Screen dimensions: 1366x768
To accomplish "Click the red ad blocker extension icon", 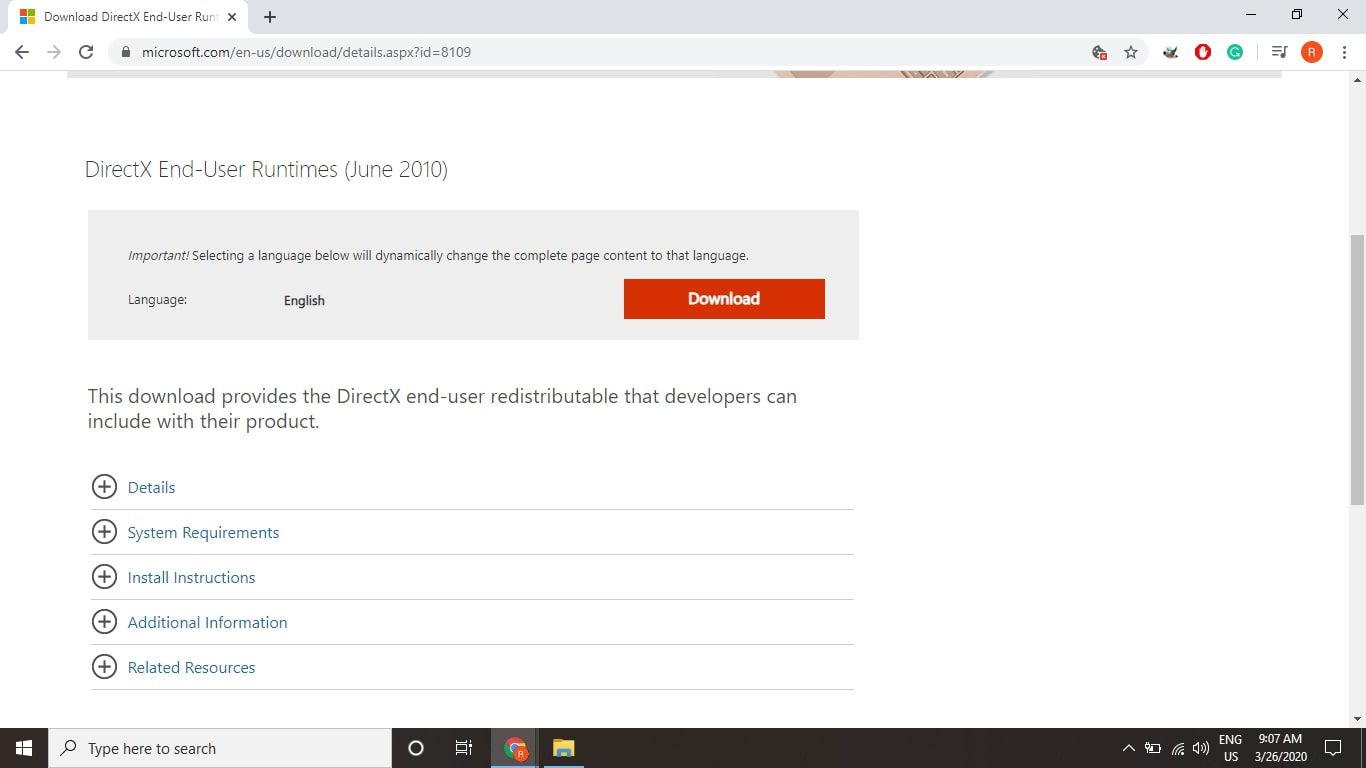I will click(x=1203, y=52).
